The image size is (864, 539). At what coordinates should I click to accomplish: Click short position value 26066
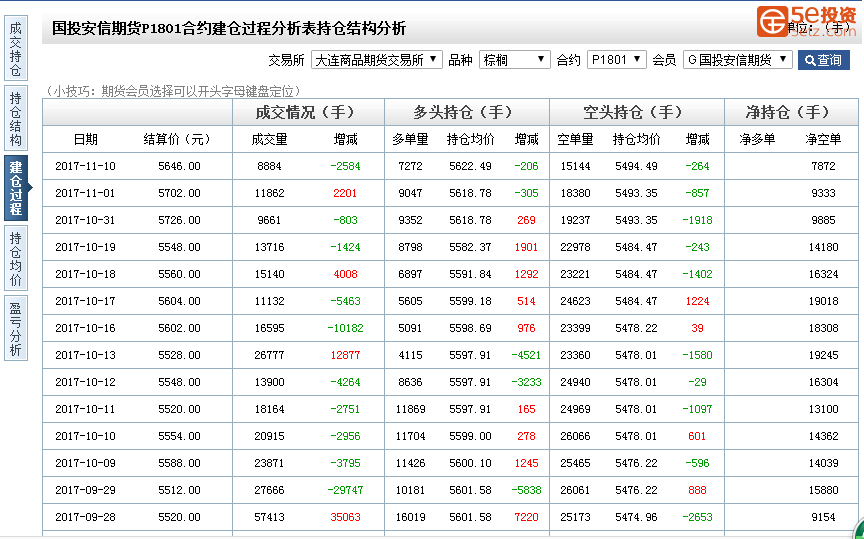575,436
